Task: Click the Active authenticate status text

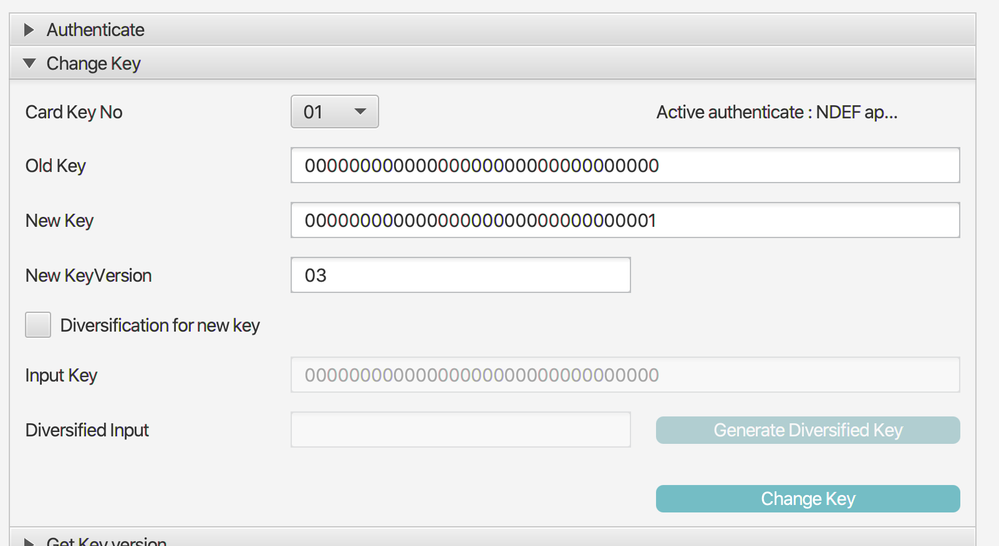Action: click(776, 112)
